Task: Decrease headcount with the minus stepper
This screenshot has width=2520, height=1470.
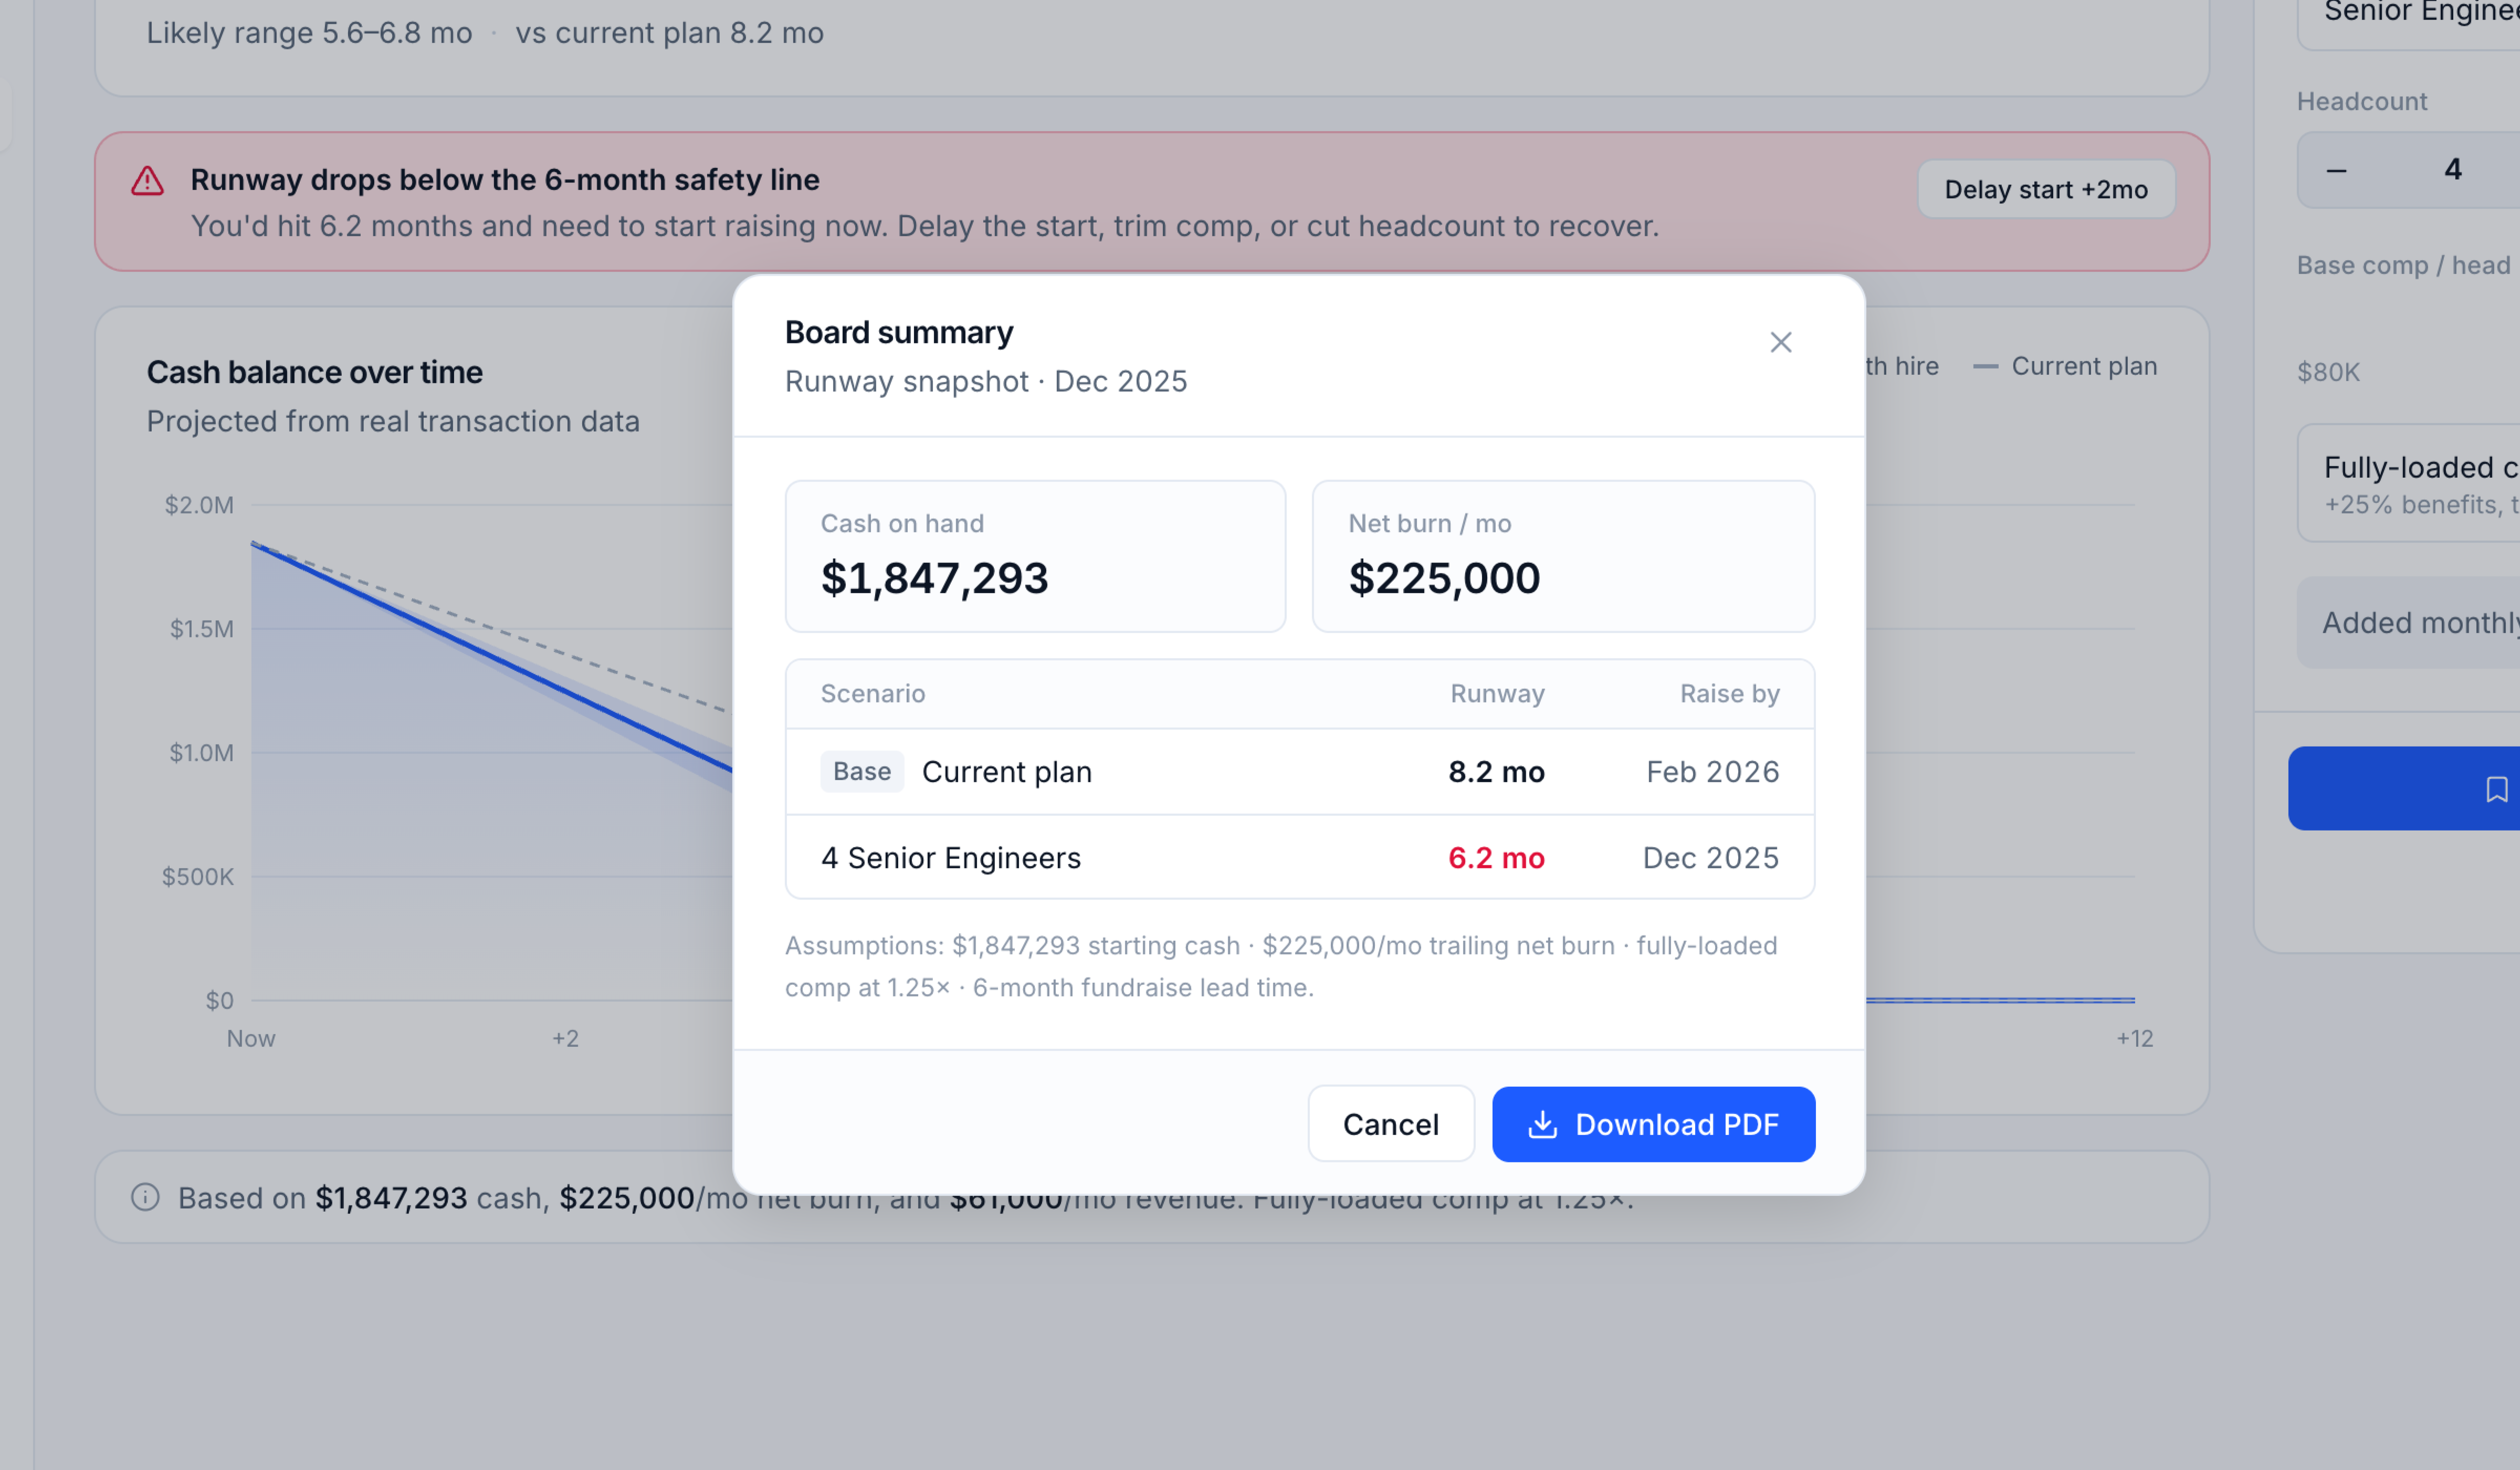Action: (2336, 170)
